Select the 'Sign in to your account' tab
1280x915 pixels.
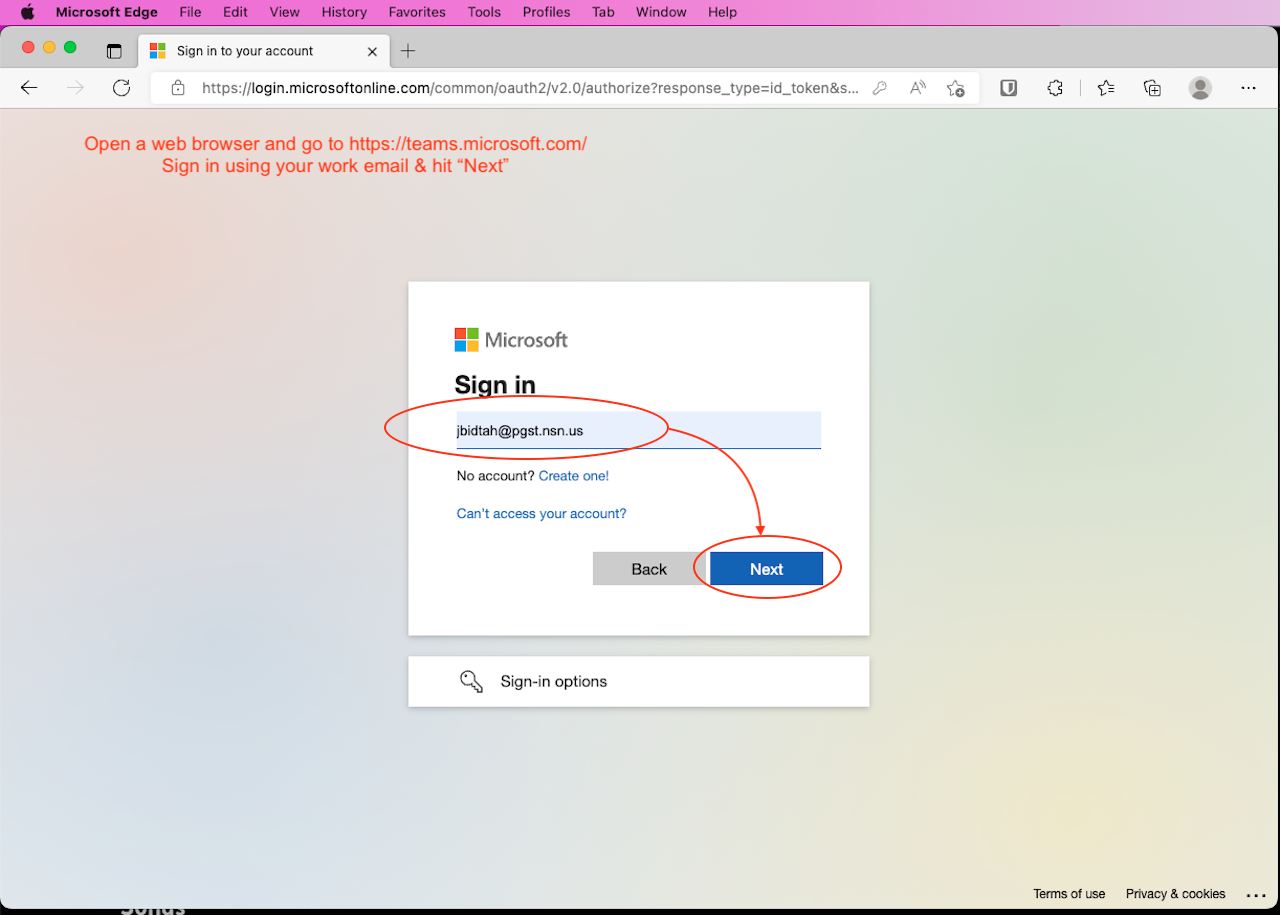264,51
